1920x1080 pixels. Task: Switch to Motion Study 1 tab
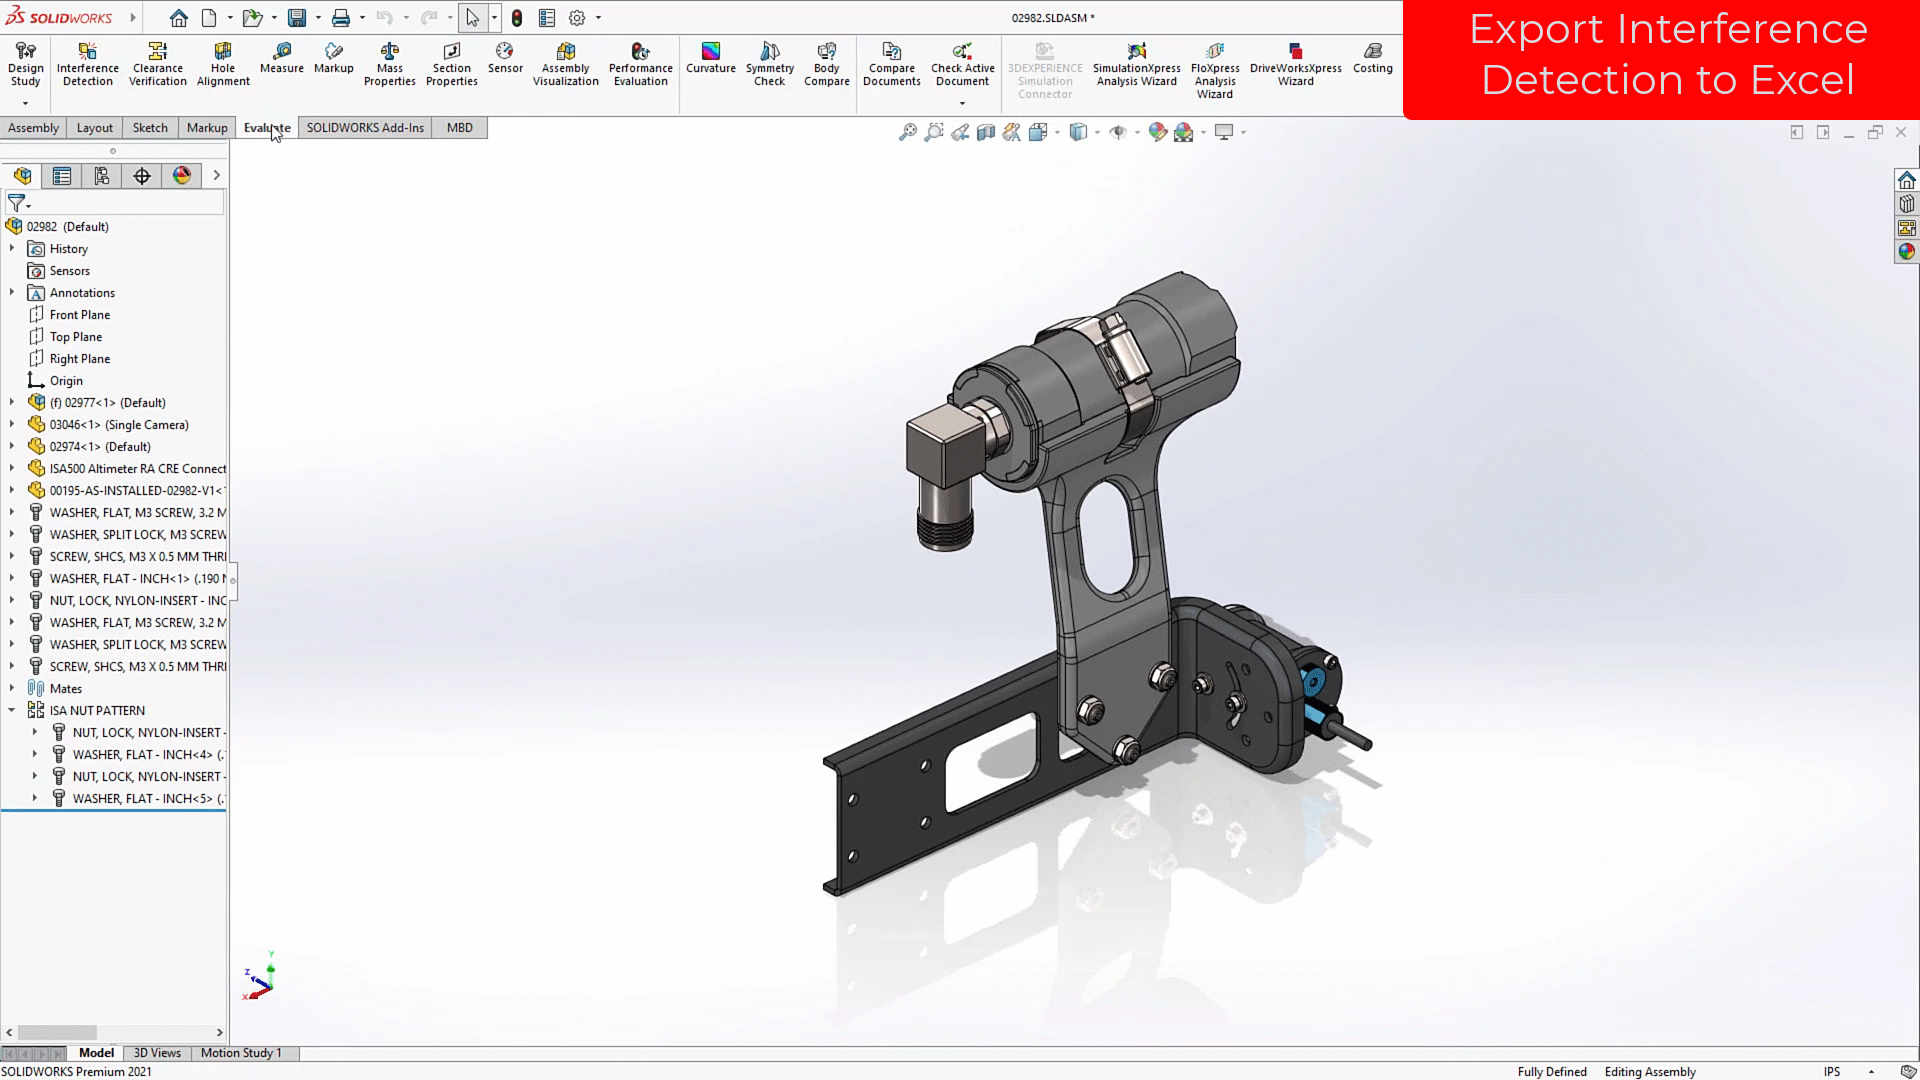click(x=241, y=1053)
